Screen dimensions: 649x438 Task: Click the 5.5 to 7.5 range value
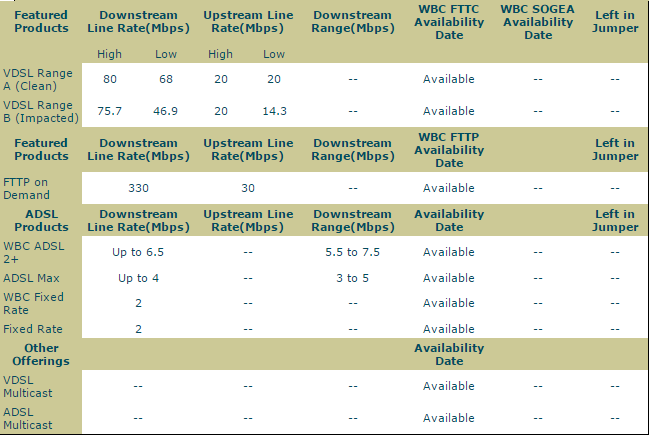pyautogui.click(x=352, y=252)
